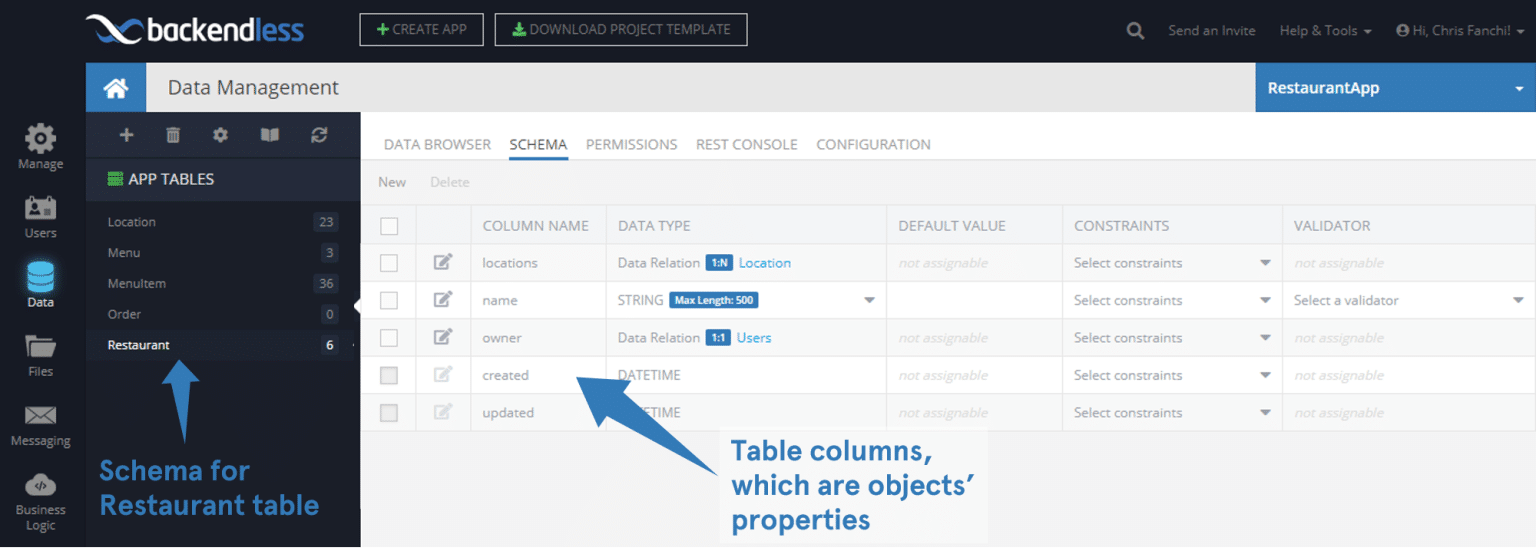
Task: Edit the created column
Action: point(442,375)
